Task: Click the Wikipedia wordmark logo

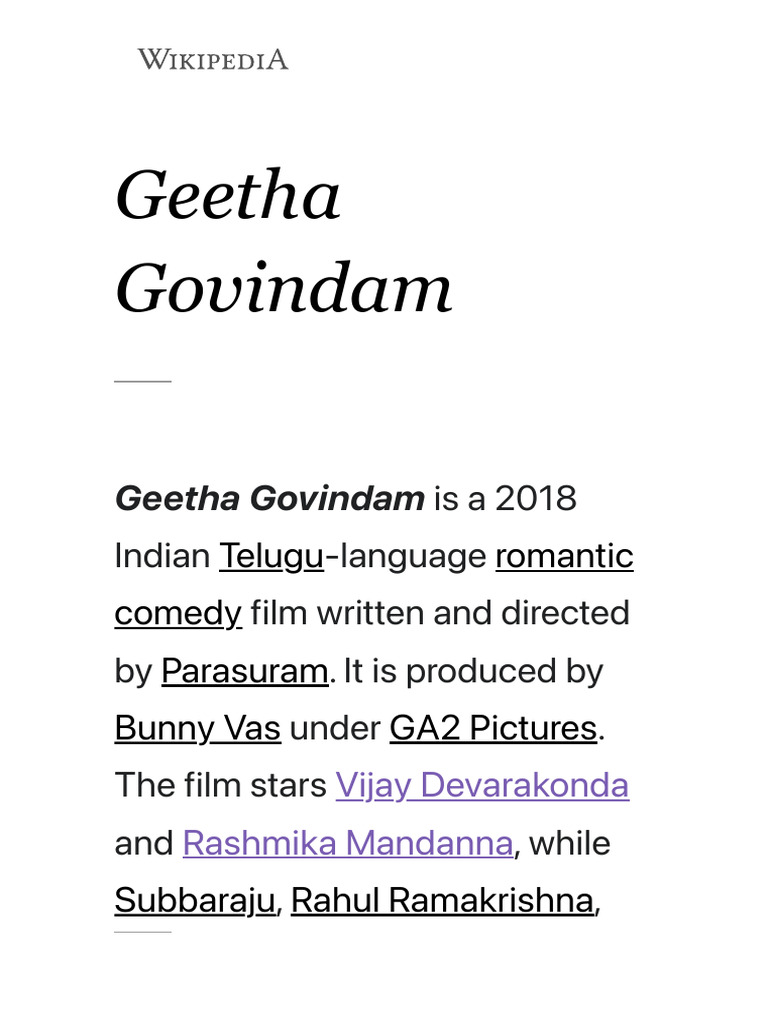Action: point(212,60)
